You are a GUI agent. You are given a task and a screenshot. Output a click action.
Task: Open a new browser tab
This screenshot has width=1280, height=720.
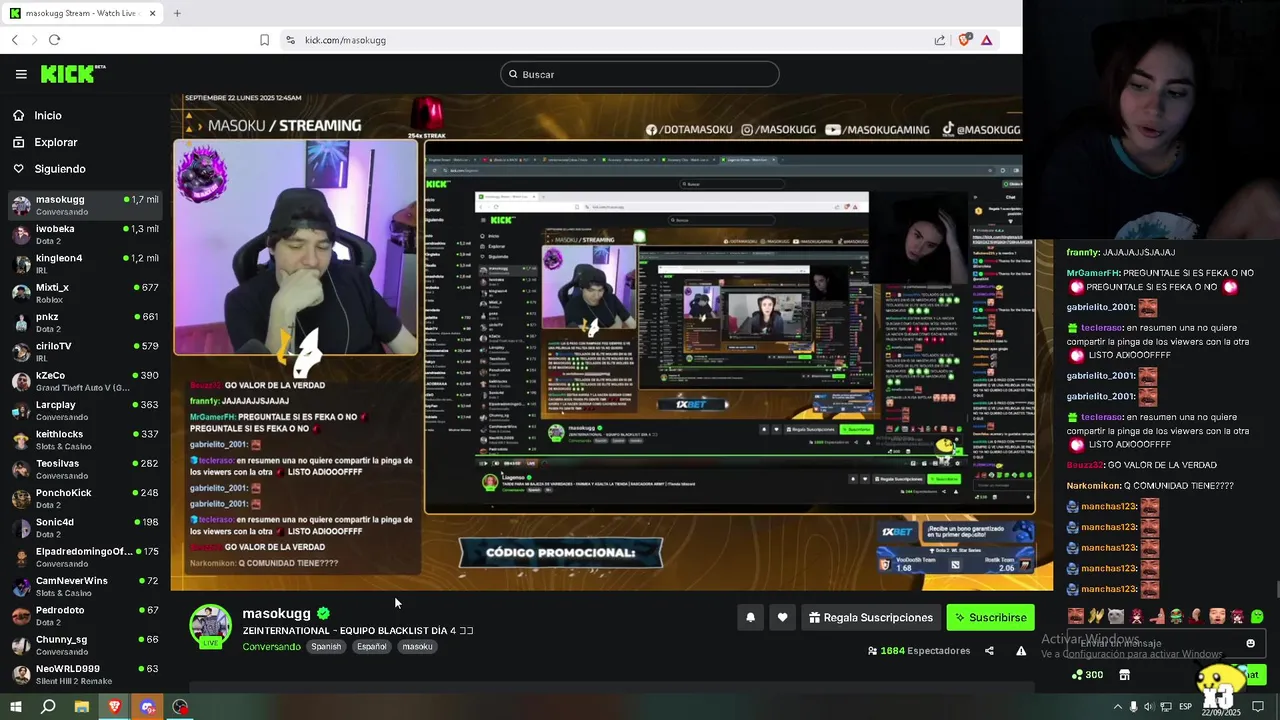(x=177, y=13)
